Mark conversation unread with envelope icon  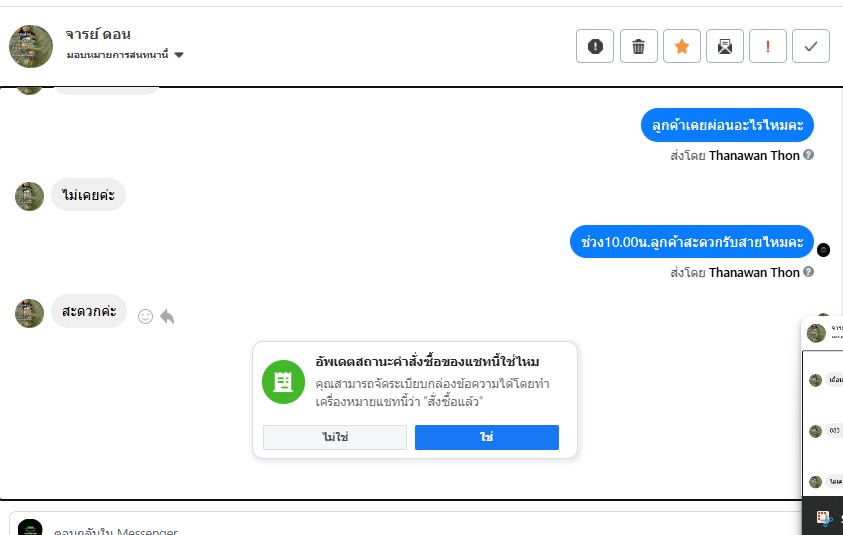(x=725, y=46)
